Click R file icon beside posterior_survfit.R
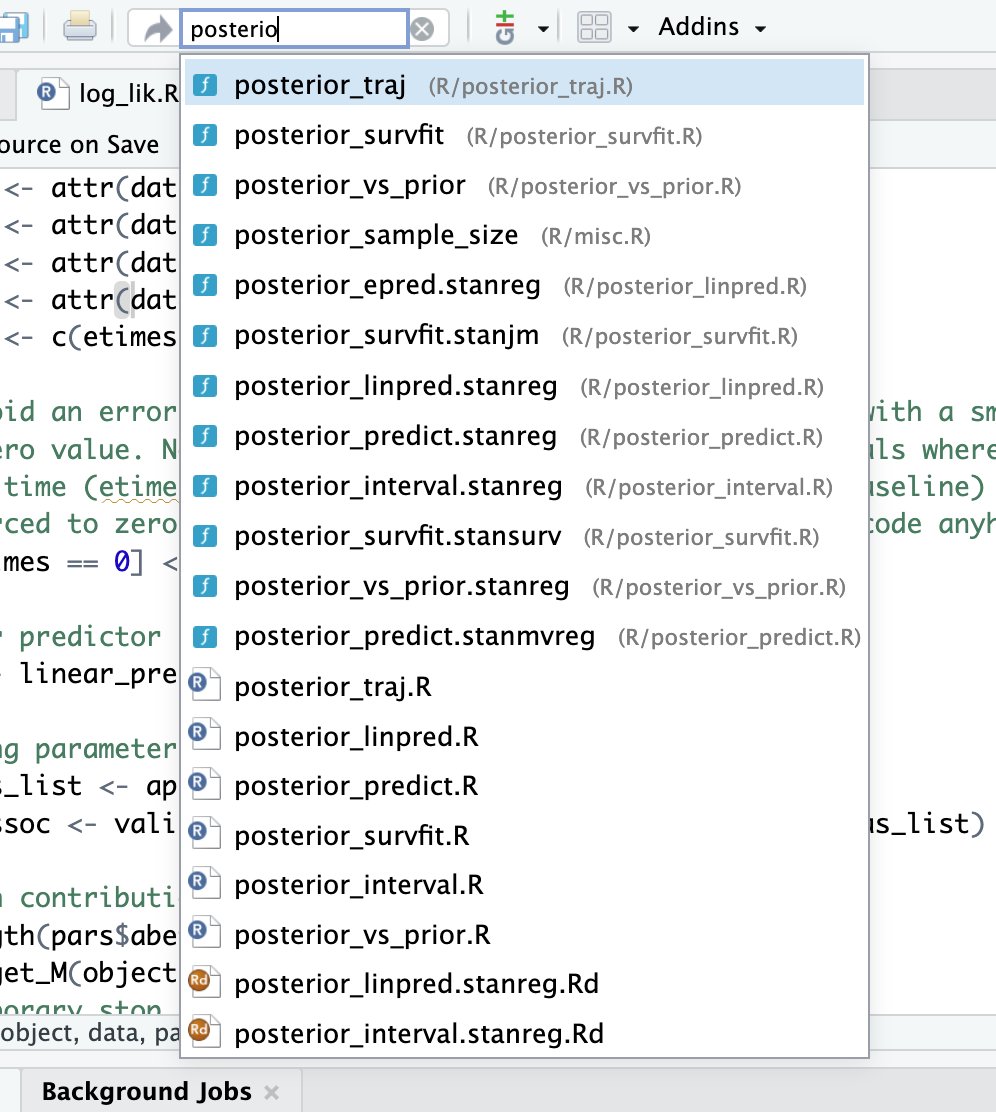 click(204, 835)
